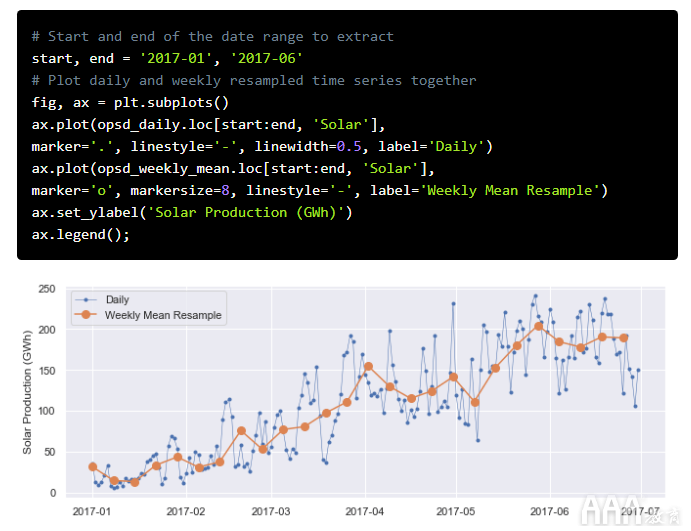Image resolution: width=691 pixels, height=531 pixels.
Task: Click the x-axis label 2017-06
Action: [550, 512]
